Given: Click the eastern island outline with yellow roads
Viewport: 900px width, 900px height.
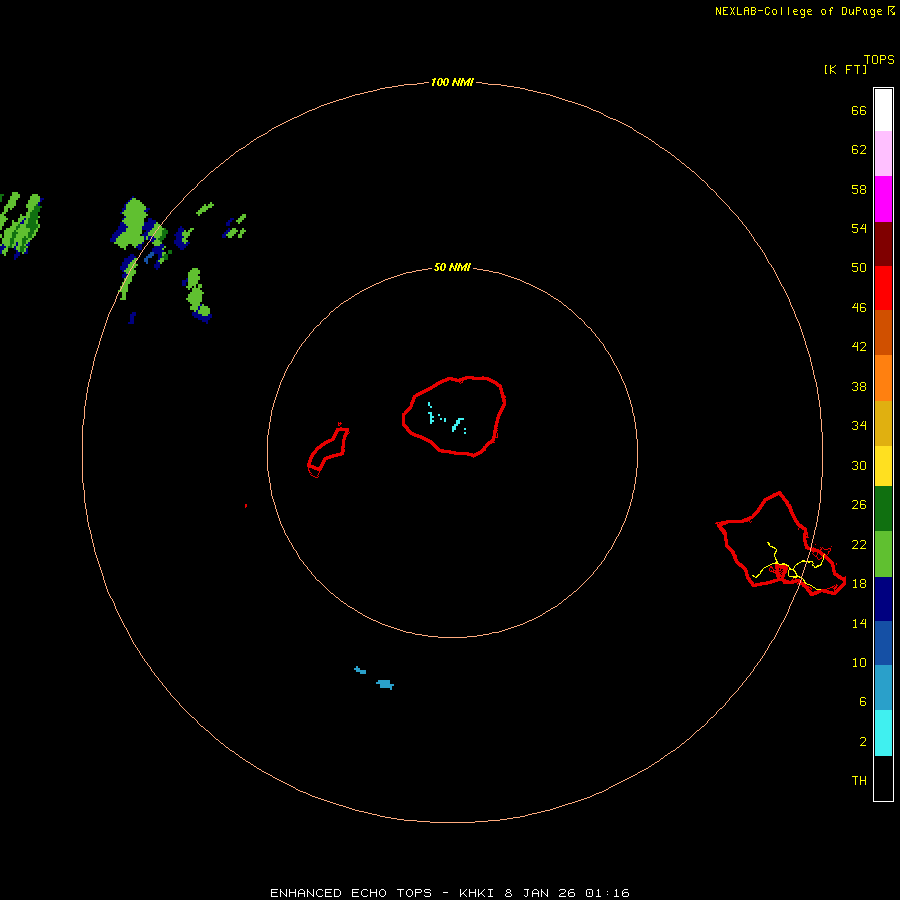Looking at the screenshot, I should tap(781, 544).
